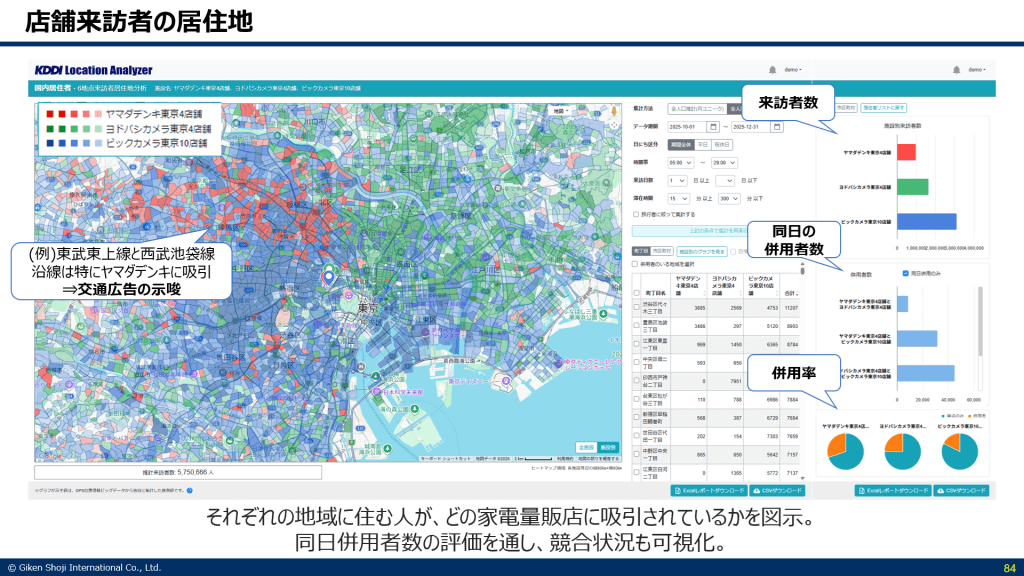Open the left demo account dropdown
1024x576 pixels.
[793, 70]
